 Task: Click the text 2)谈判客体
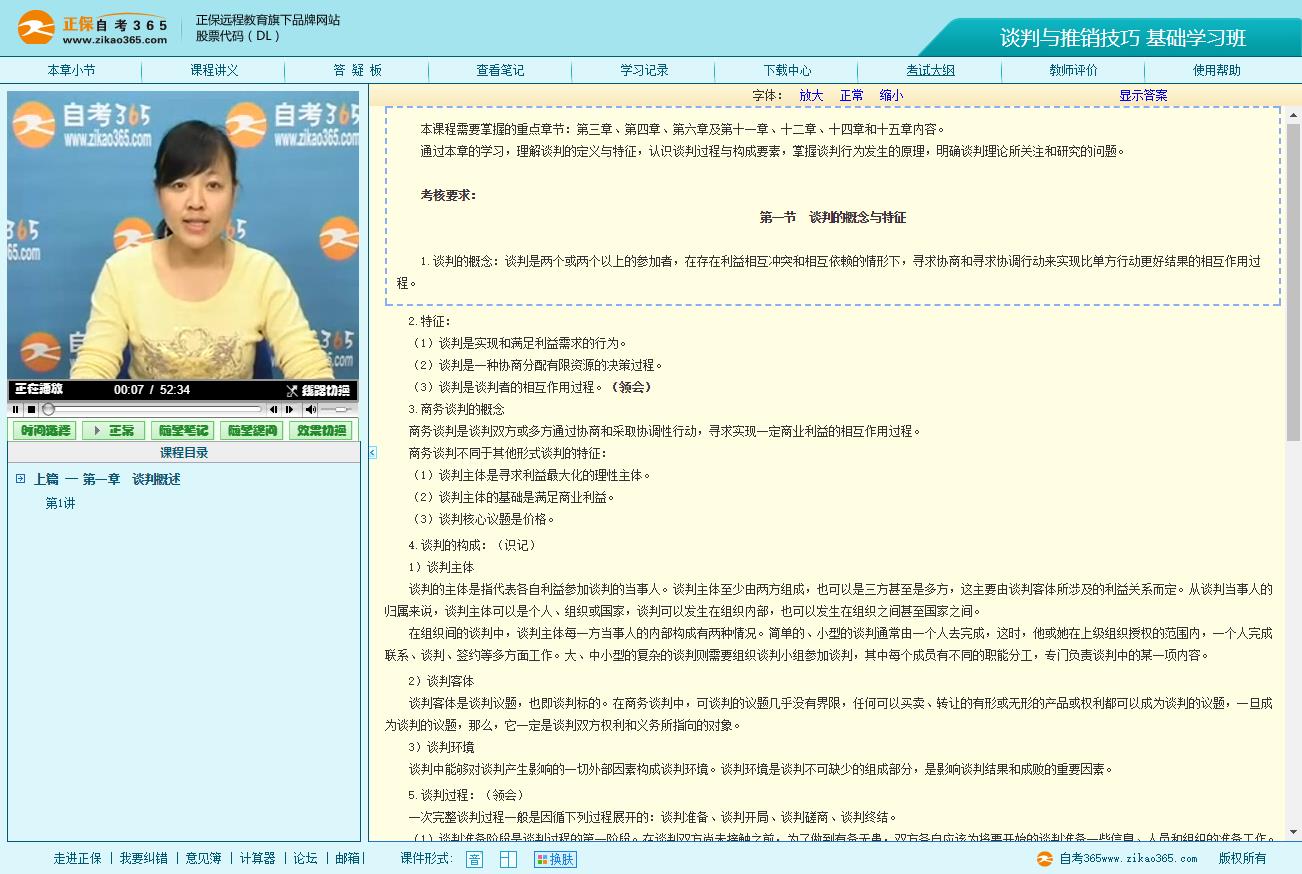pyautogui.click(x=441, y=681)
